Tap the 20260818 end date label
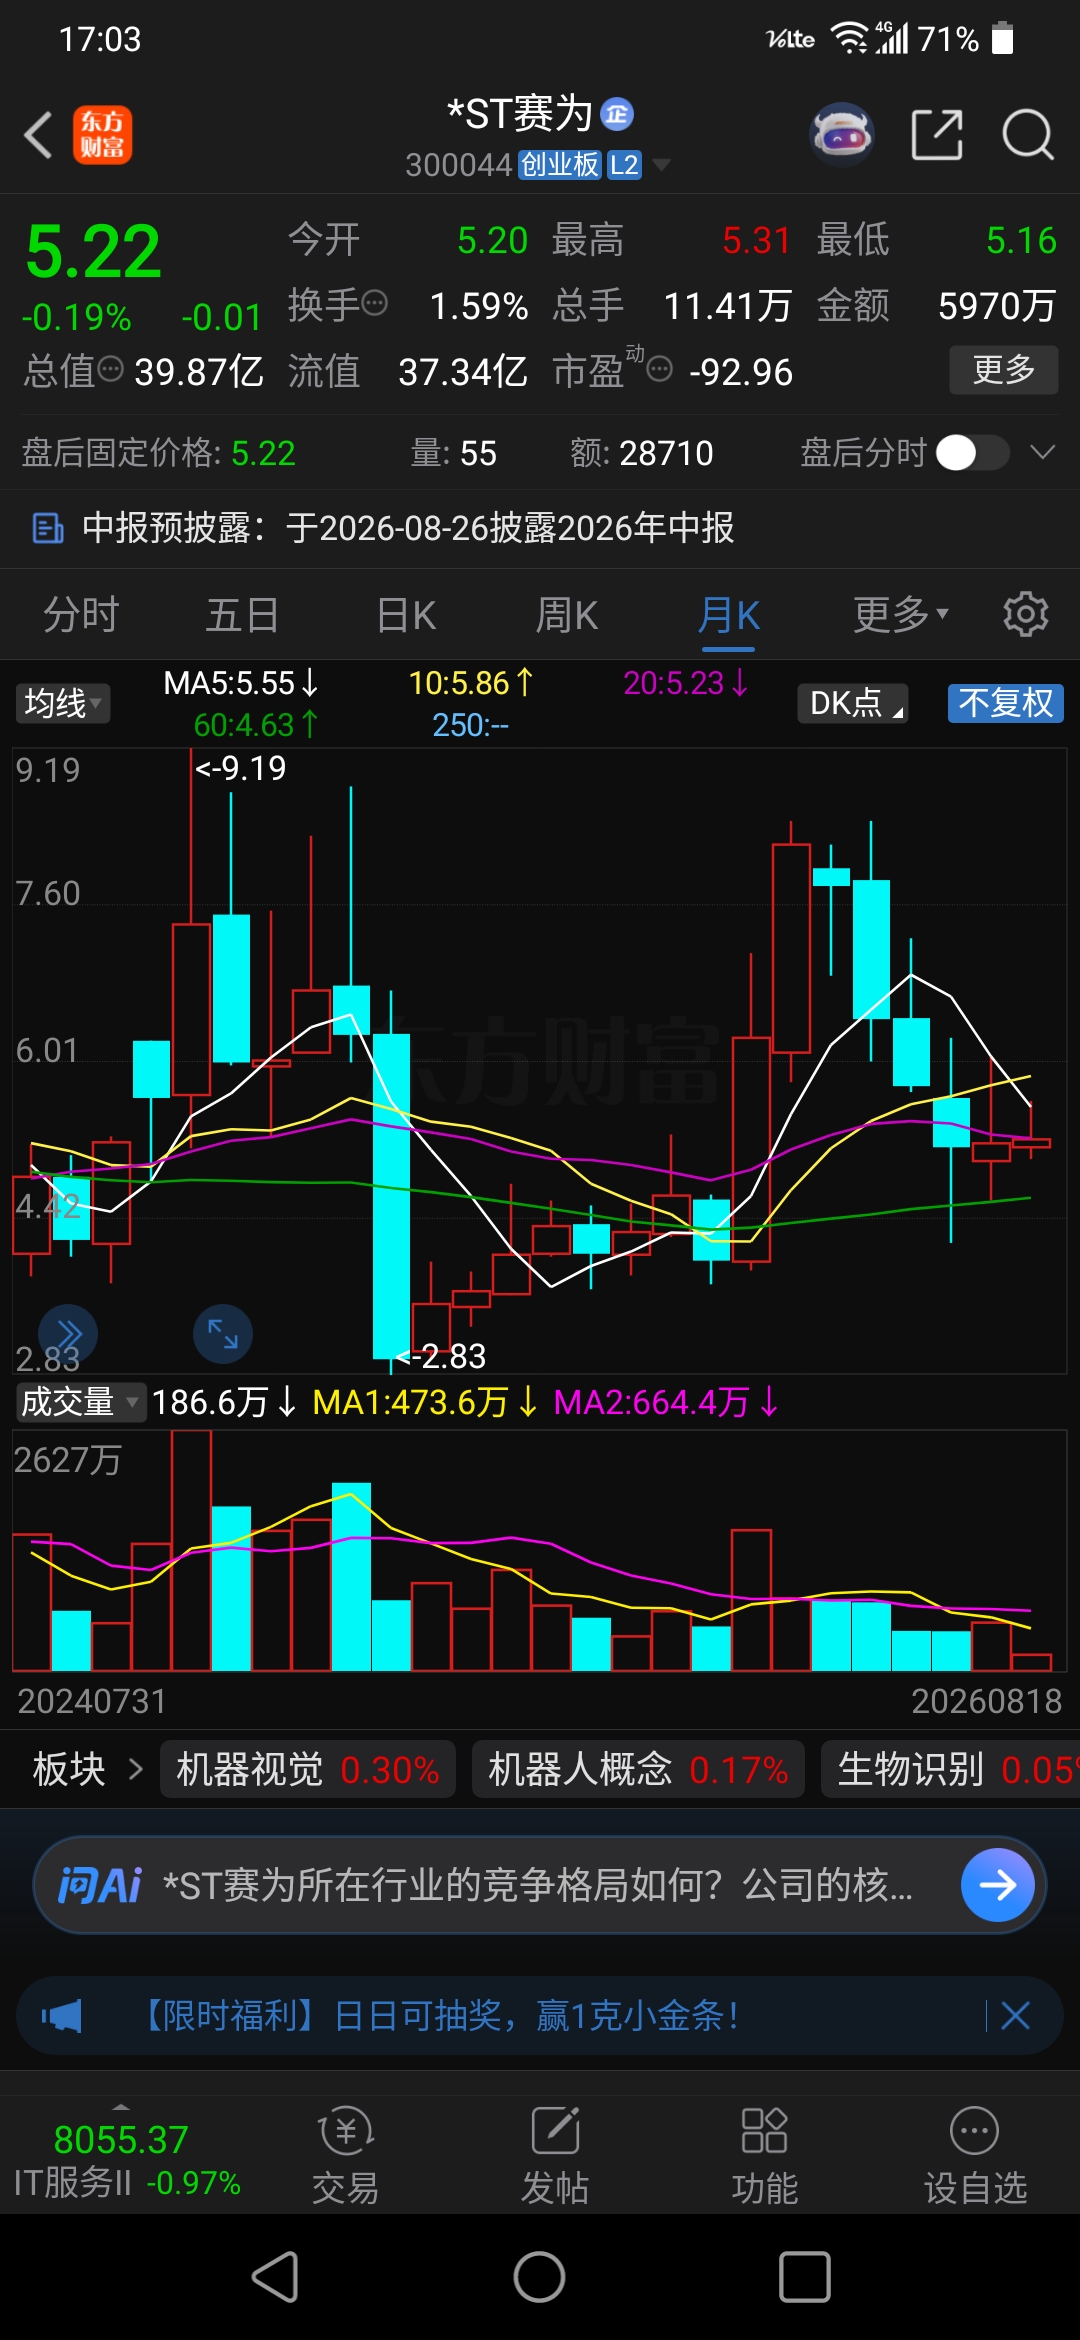 [x=986, y=1701]
